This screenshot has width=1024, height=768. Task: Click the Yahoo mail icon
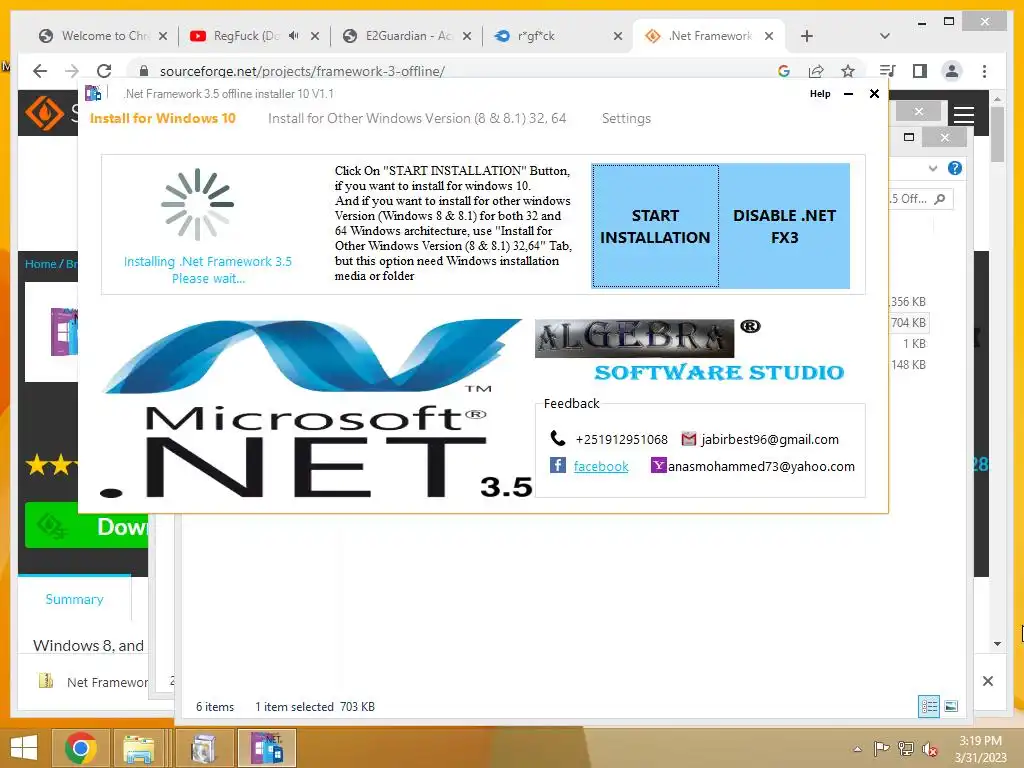(x=658, y=465)
